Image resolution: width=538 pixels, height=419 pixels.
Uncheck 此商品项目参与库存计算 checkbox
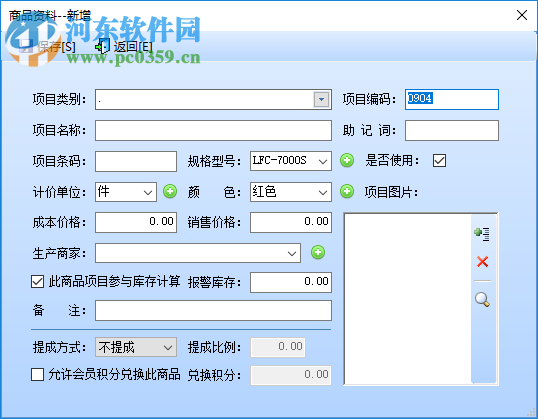[x=37, y=281]
